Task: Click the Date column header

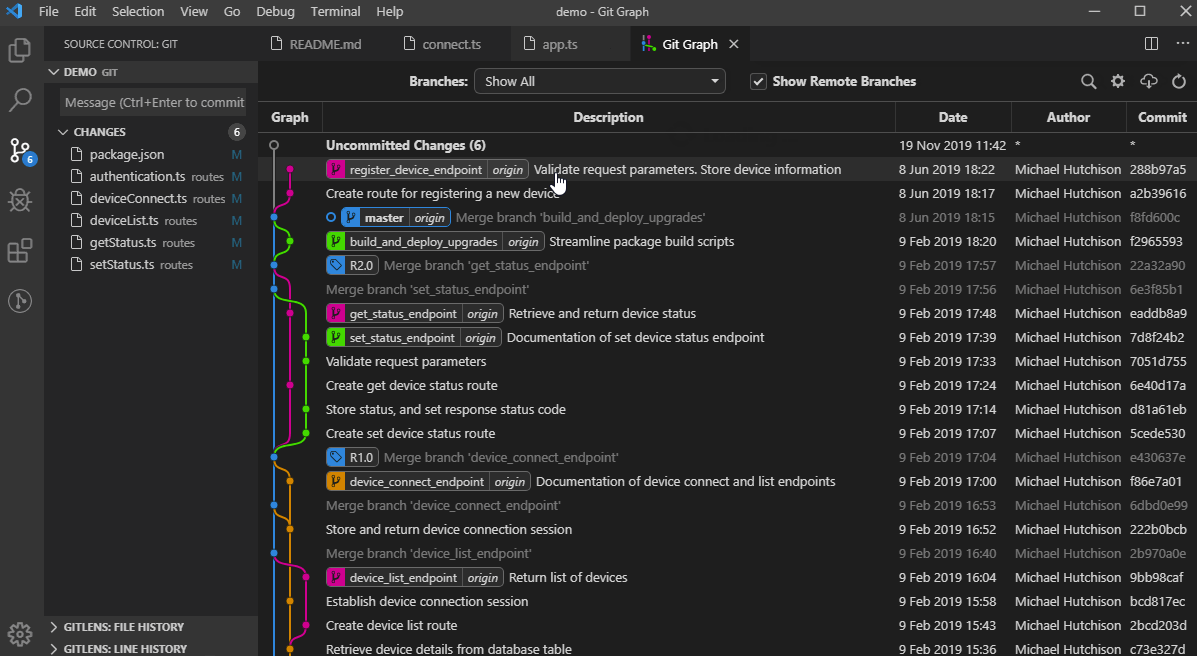Action: coord(953,118)
